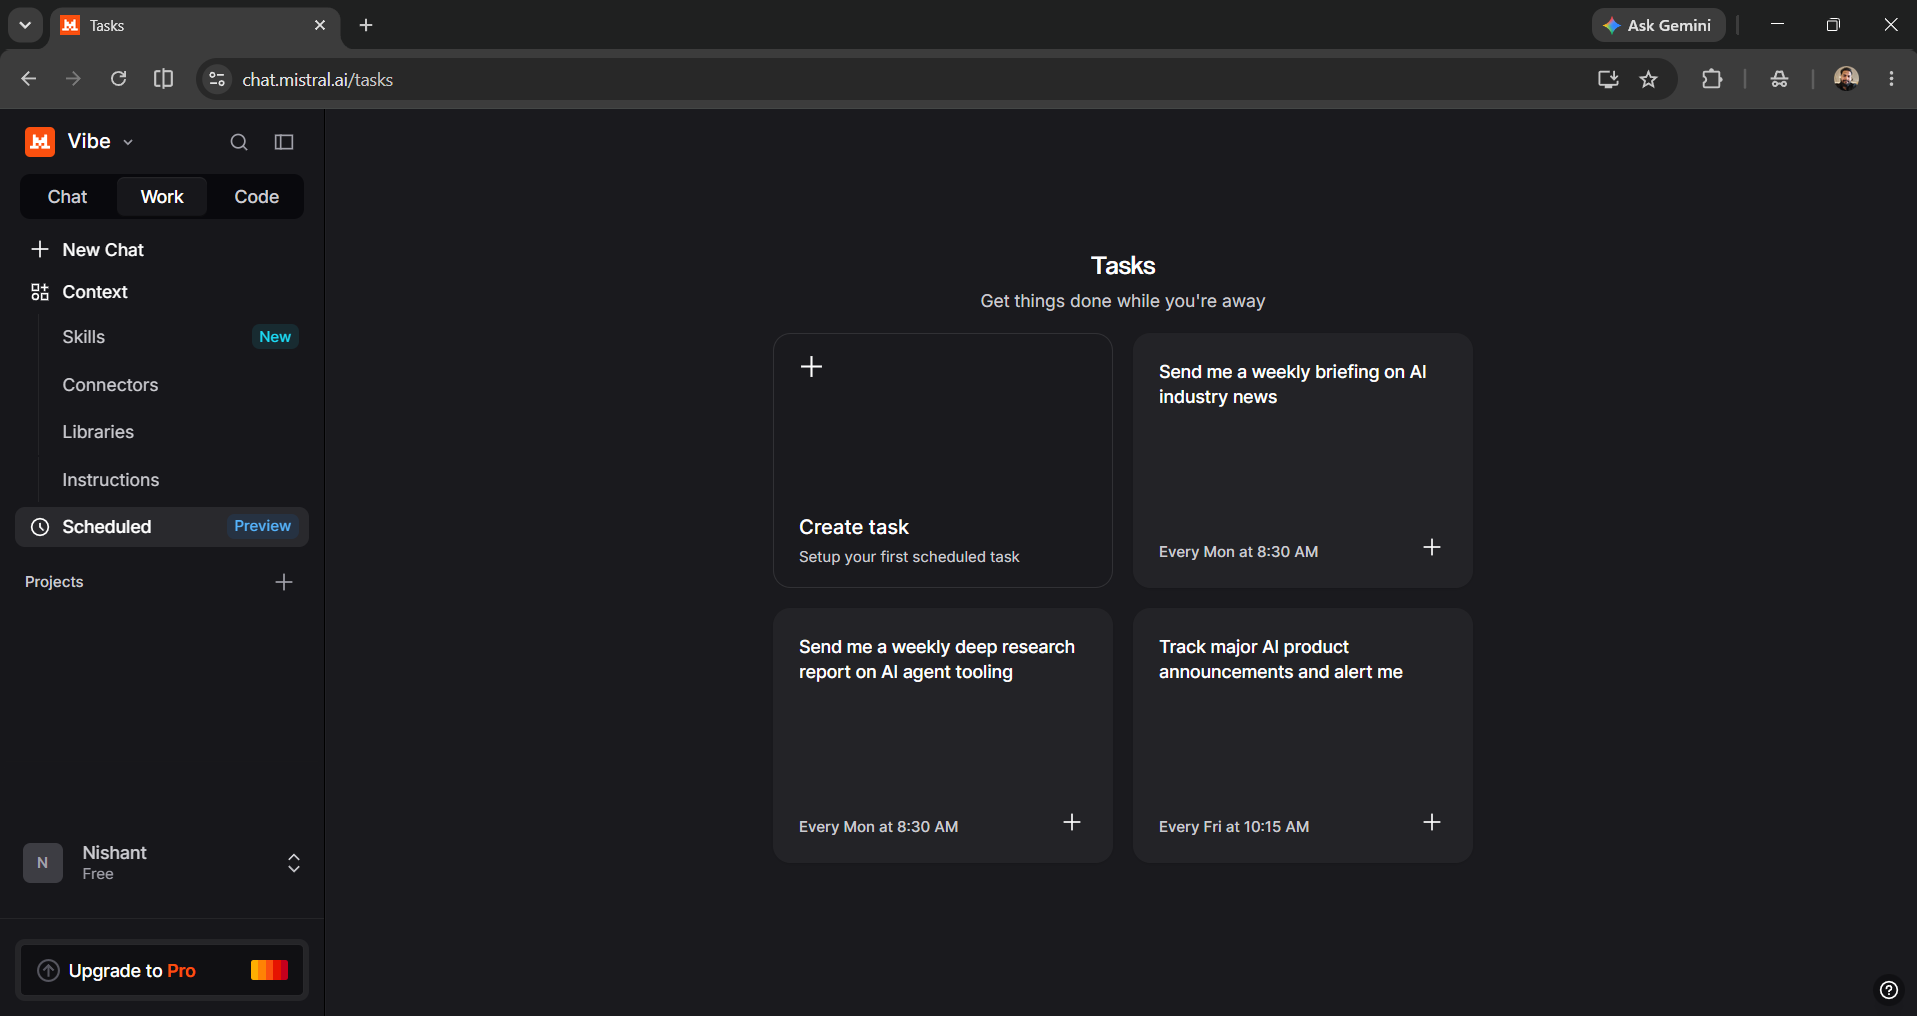Open Track major AI product announcements card

coord(1303,736)
